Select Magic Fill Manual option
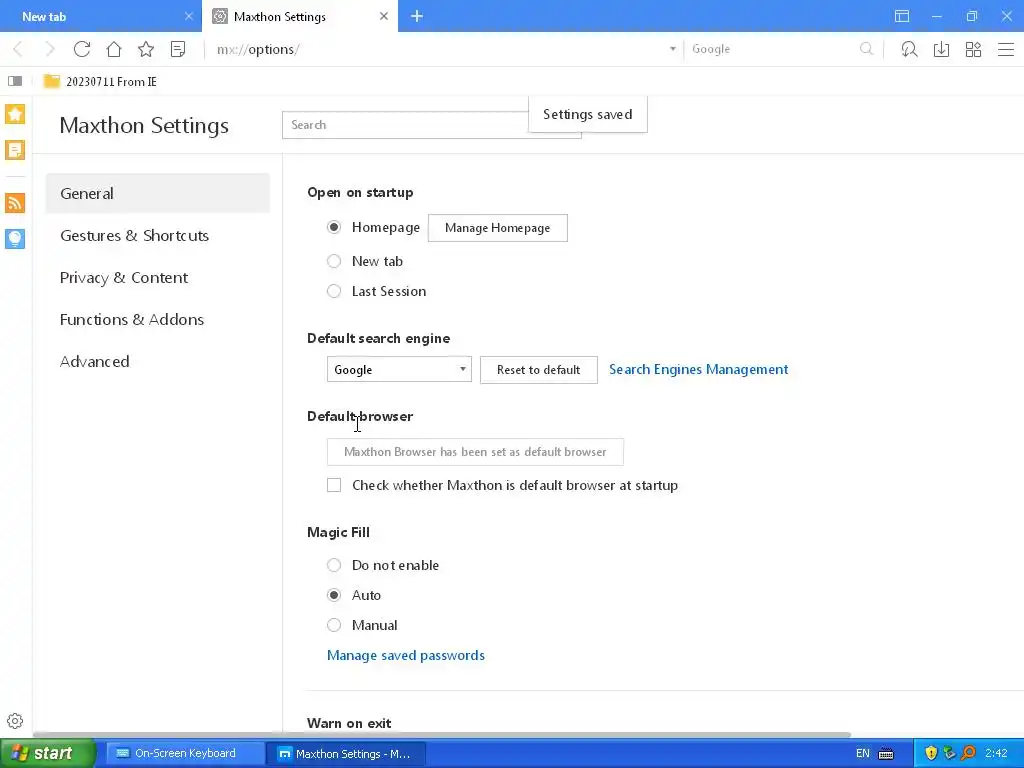Screen dimensions: 1024x768 tap(334, 625)
